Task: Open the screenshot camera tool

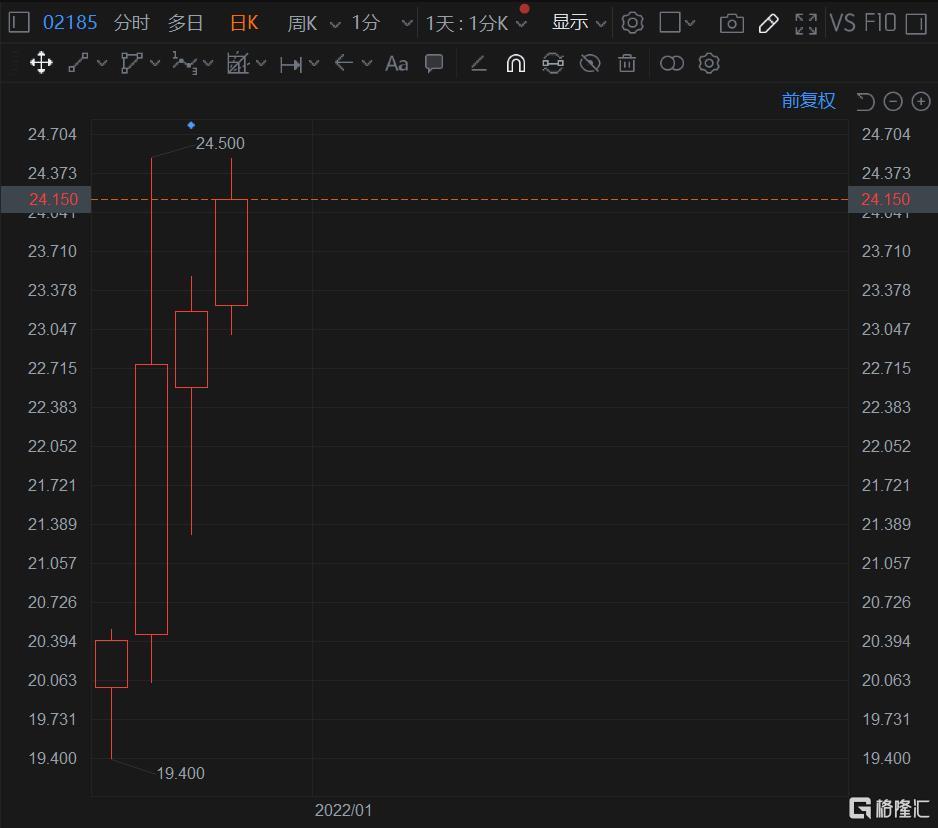Action: click(731, 22)
